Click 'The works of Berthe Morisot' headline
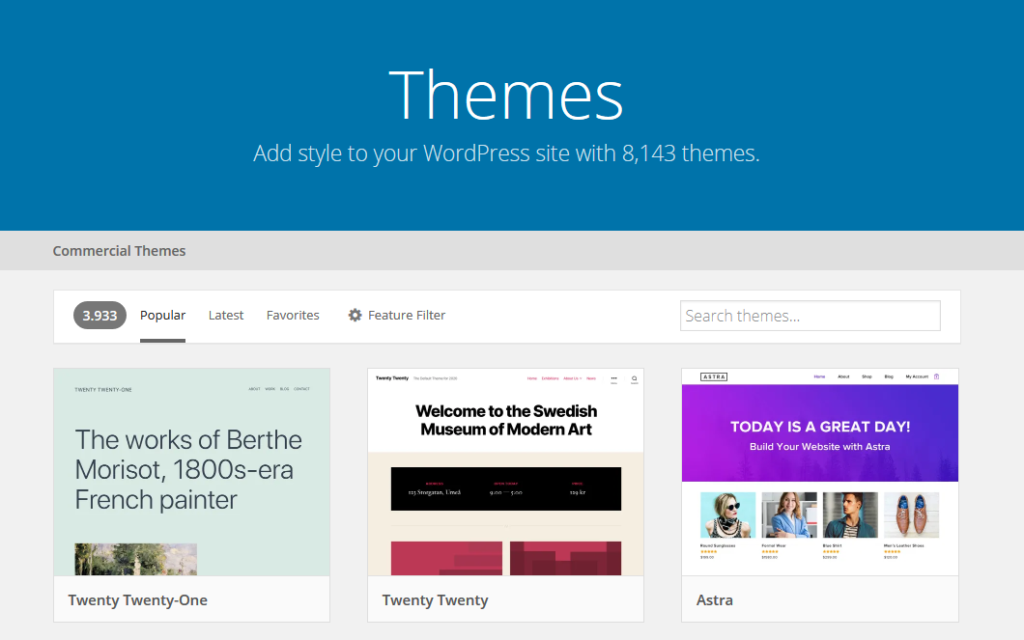This screenshot has width=1024, height=640. click(188, 470)
